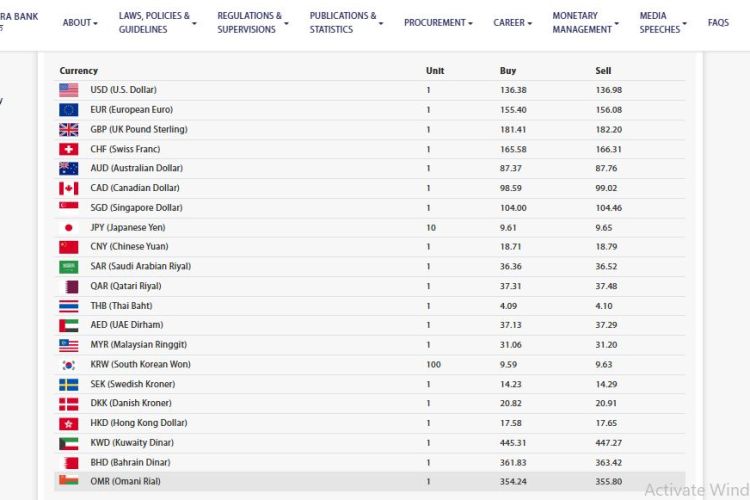Click the Oman flag icon

pos(68,480)
